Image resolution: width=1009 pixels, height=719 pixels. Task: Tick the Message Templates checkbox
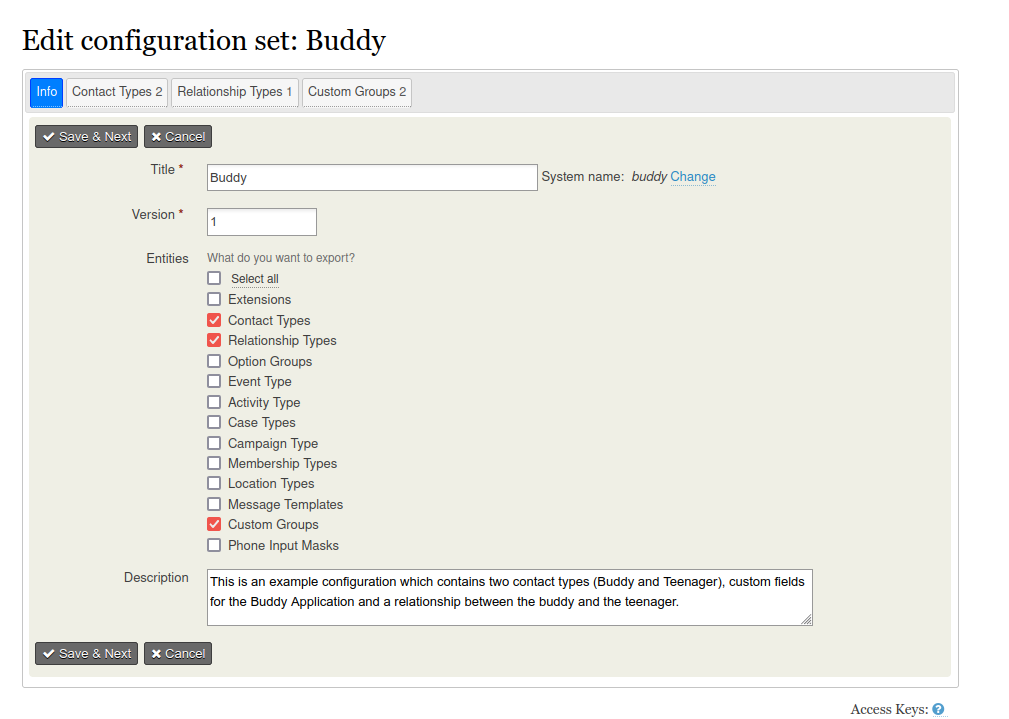214,504
